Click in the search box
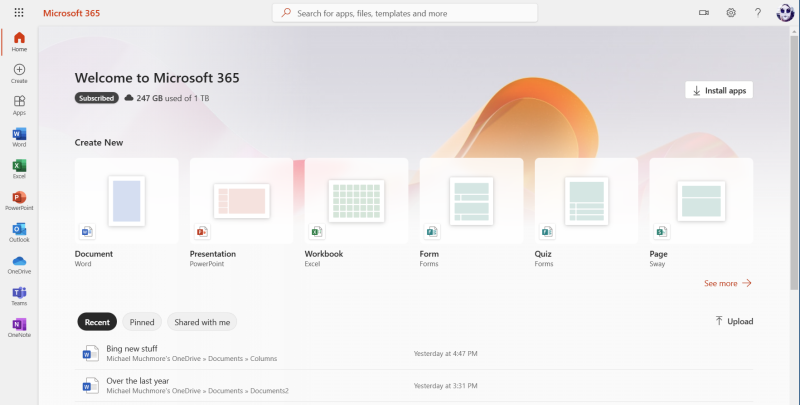Screen dimensions: 800x405 tap(405, 13)
